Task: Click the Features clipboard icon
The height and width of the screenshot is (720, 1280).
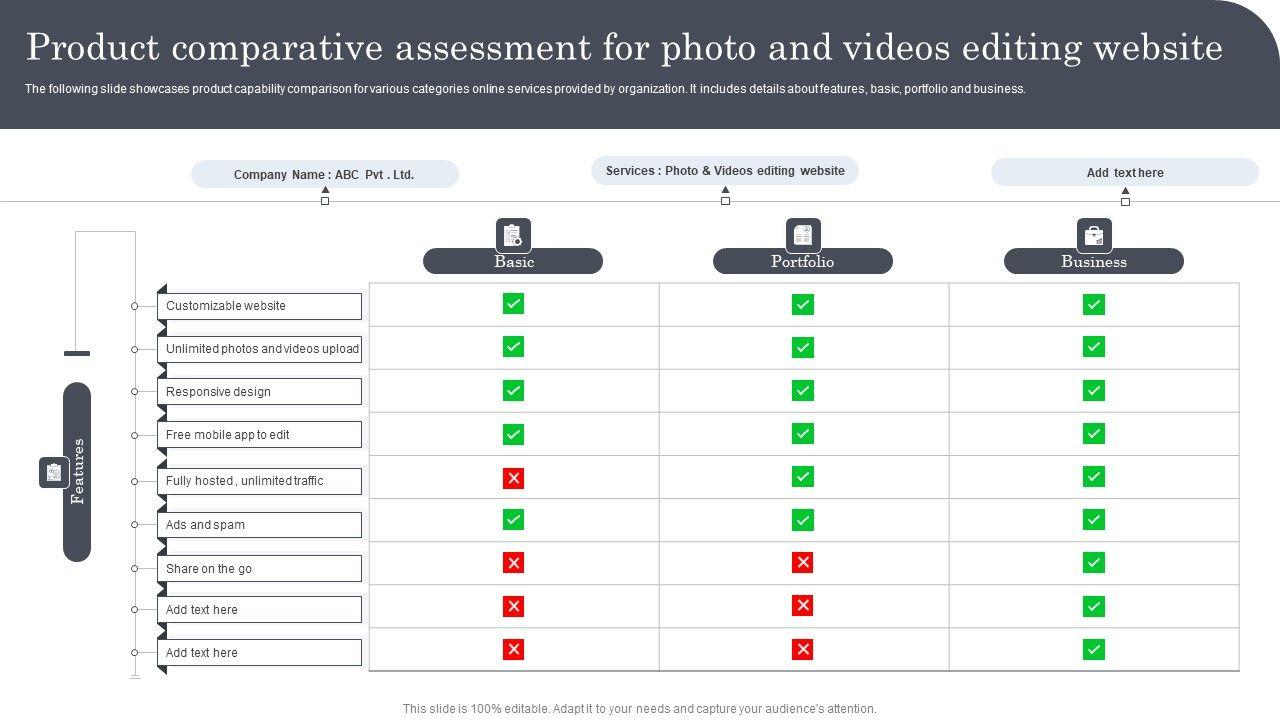Action: (x=54, y=472)
